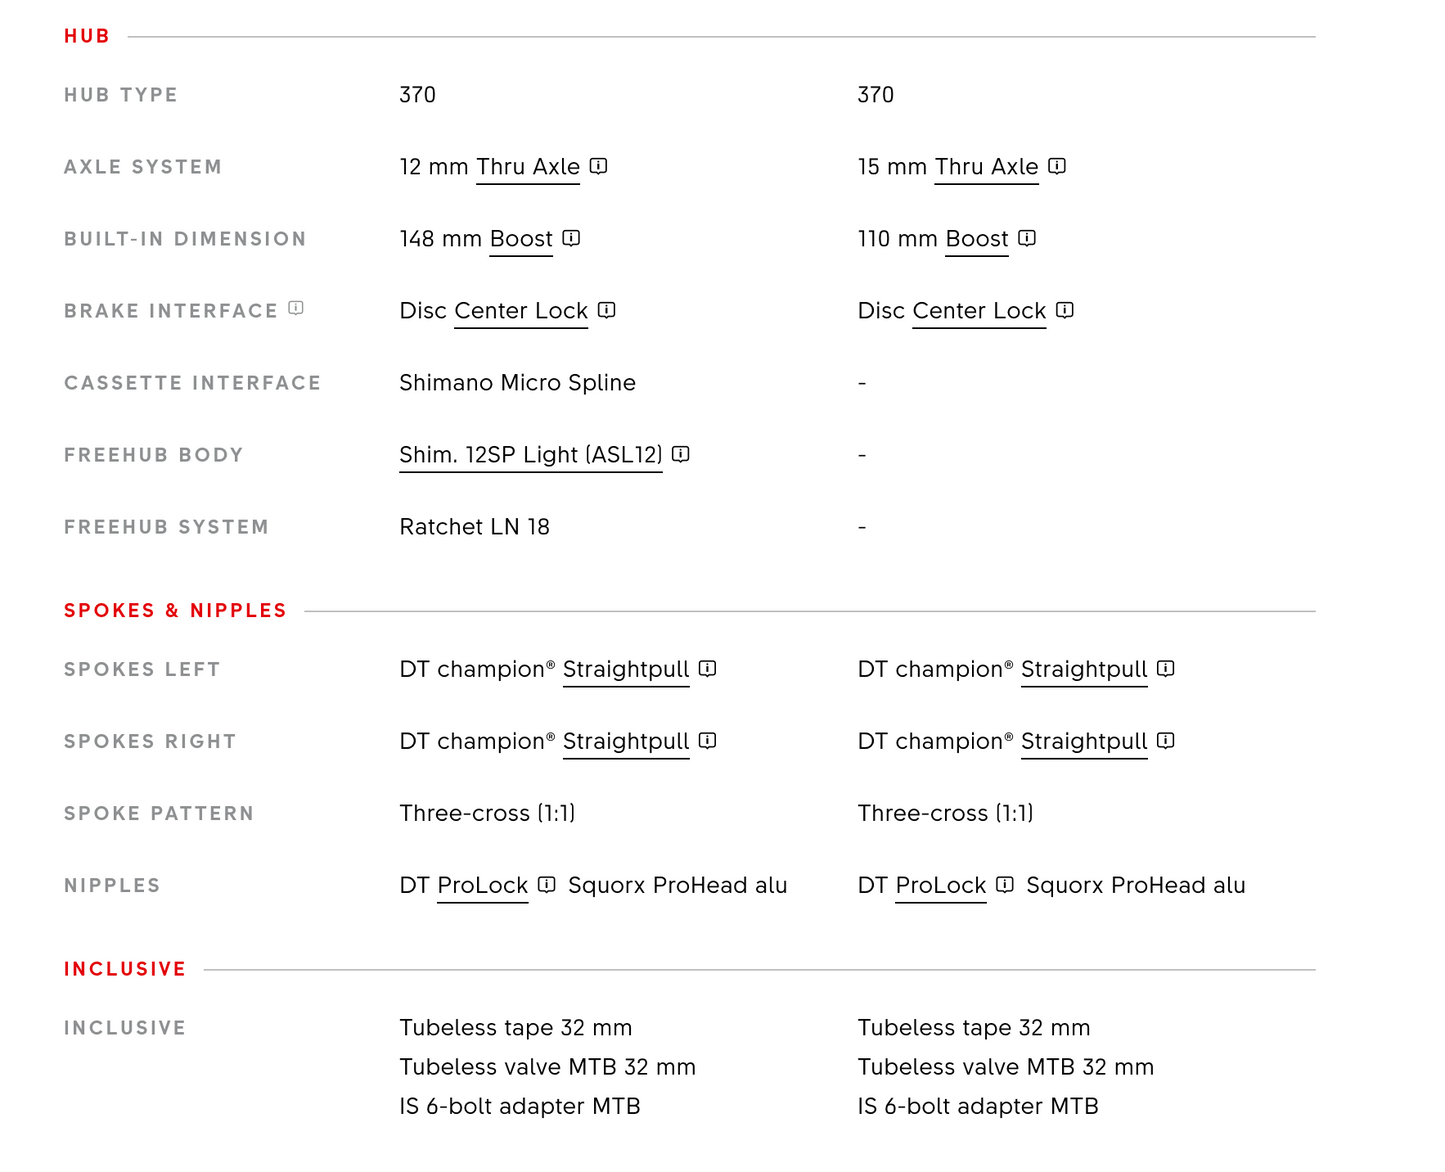Open rear Center Lock link
This screenshot has width=1445, height=1172.
[521, 311]
